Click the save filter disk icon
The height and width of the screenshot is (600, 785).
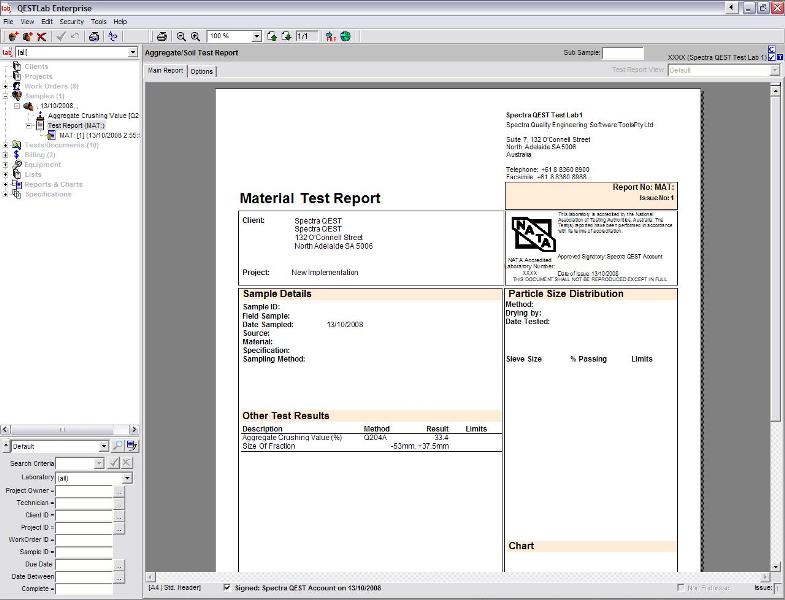tap(131, 446)
